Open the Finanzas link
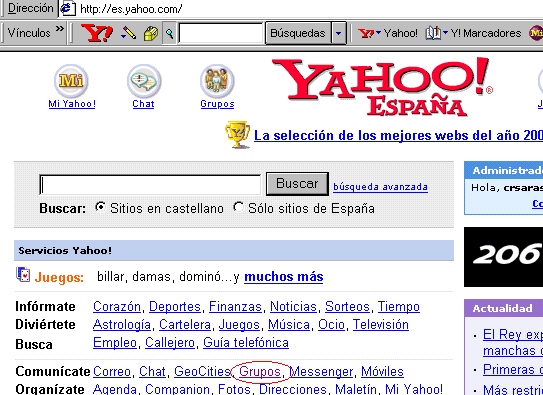Screen dimensions: 543x395 click(235, 307)
